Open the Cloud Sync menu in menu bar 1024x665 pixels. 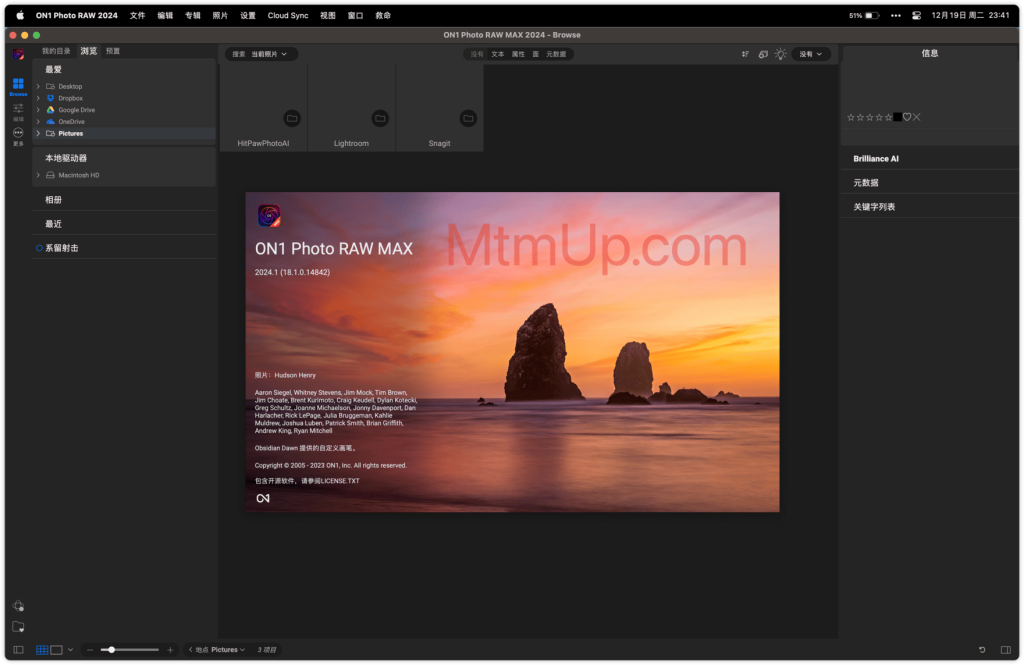tap(288, 15)
